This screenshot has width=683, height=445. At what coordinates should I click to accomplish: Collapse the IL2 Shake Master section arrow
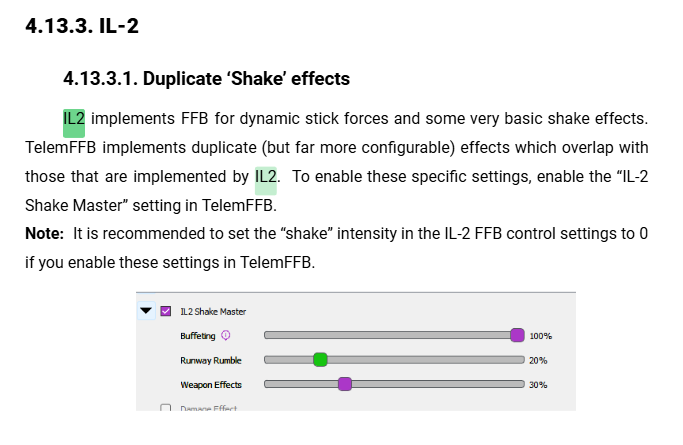(147, 311)
